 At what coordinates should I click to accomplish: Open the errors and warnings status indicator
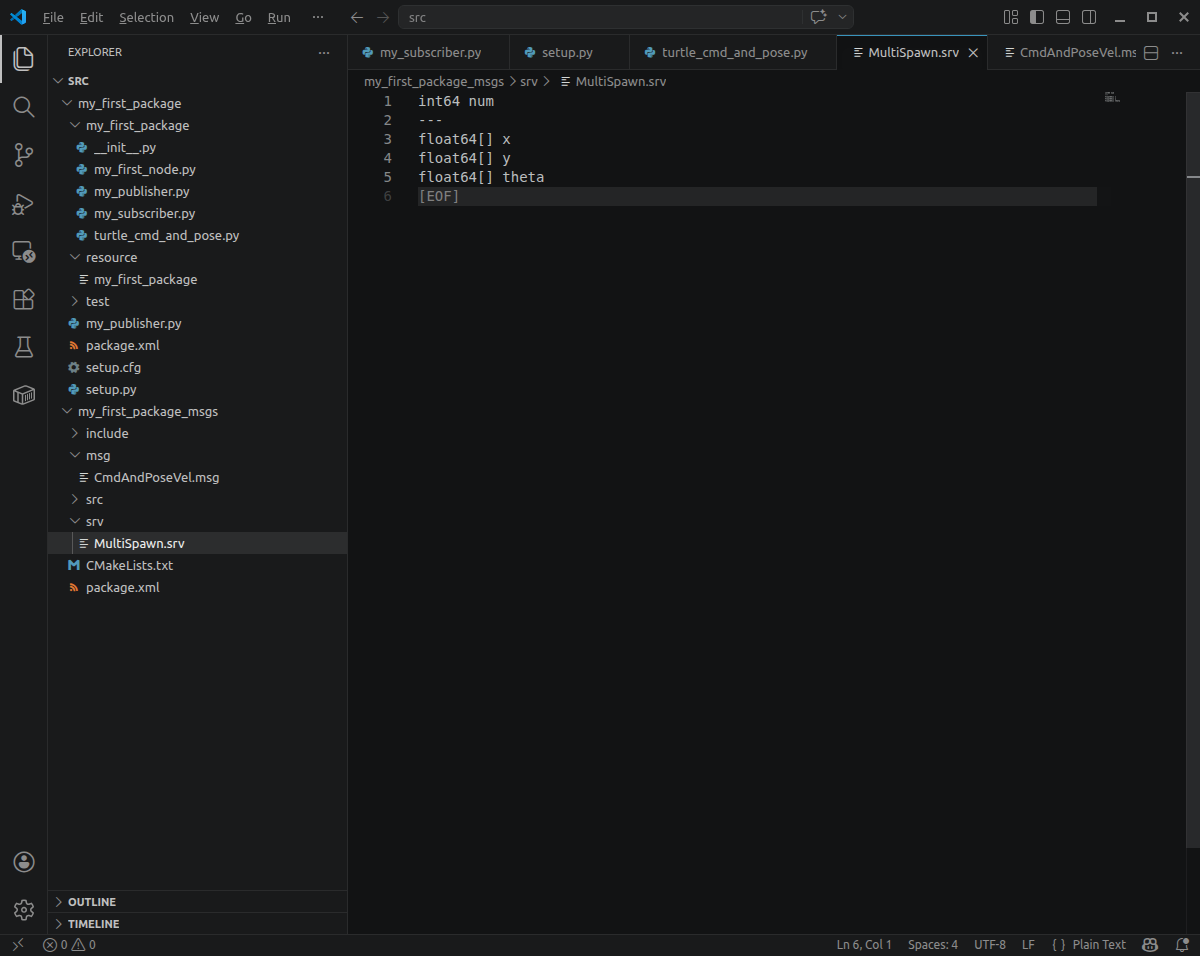pos(69,944)
